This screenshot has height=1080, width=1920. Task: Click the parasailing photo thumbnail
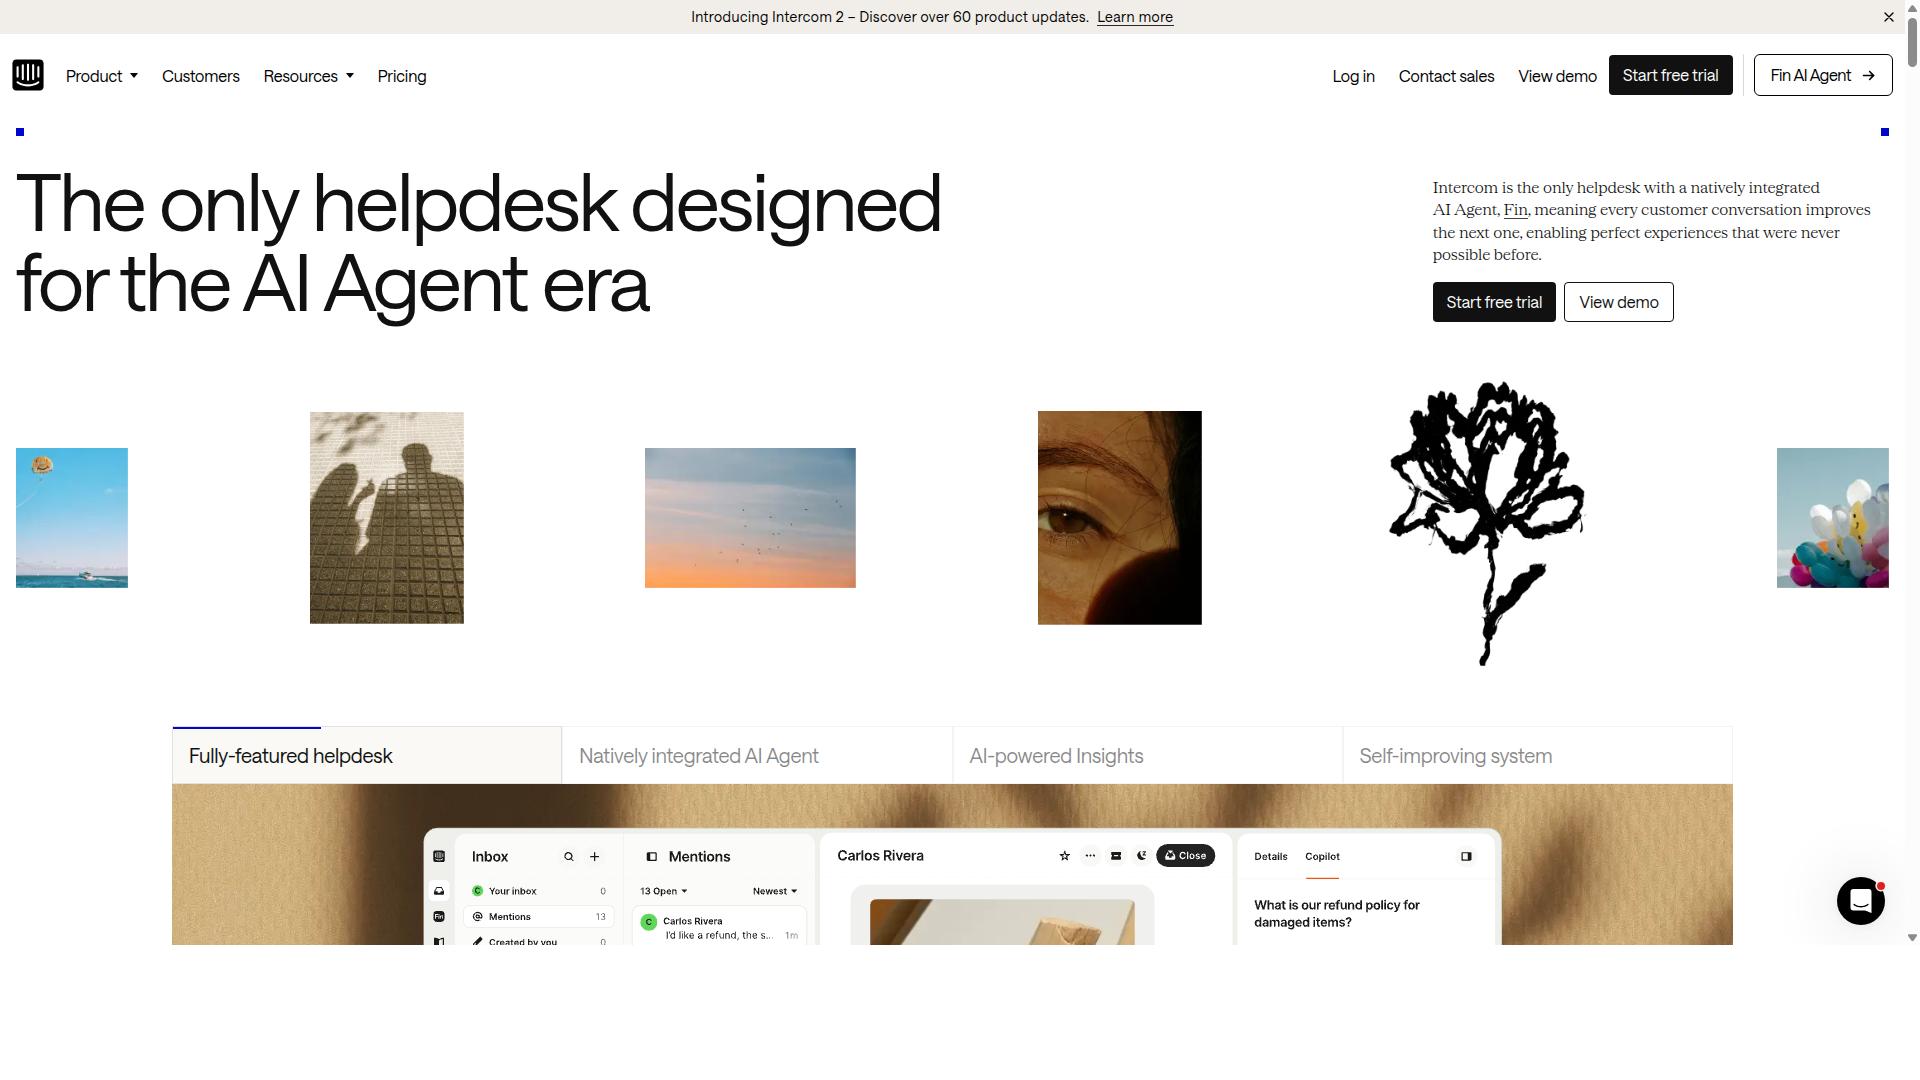(72, 518)
